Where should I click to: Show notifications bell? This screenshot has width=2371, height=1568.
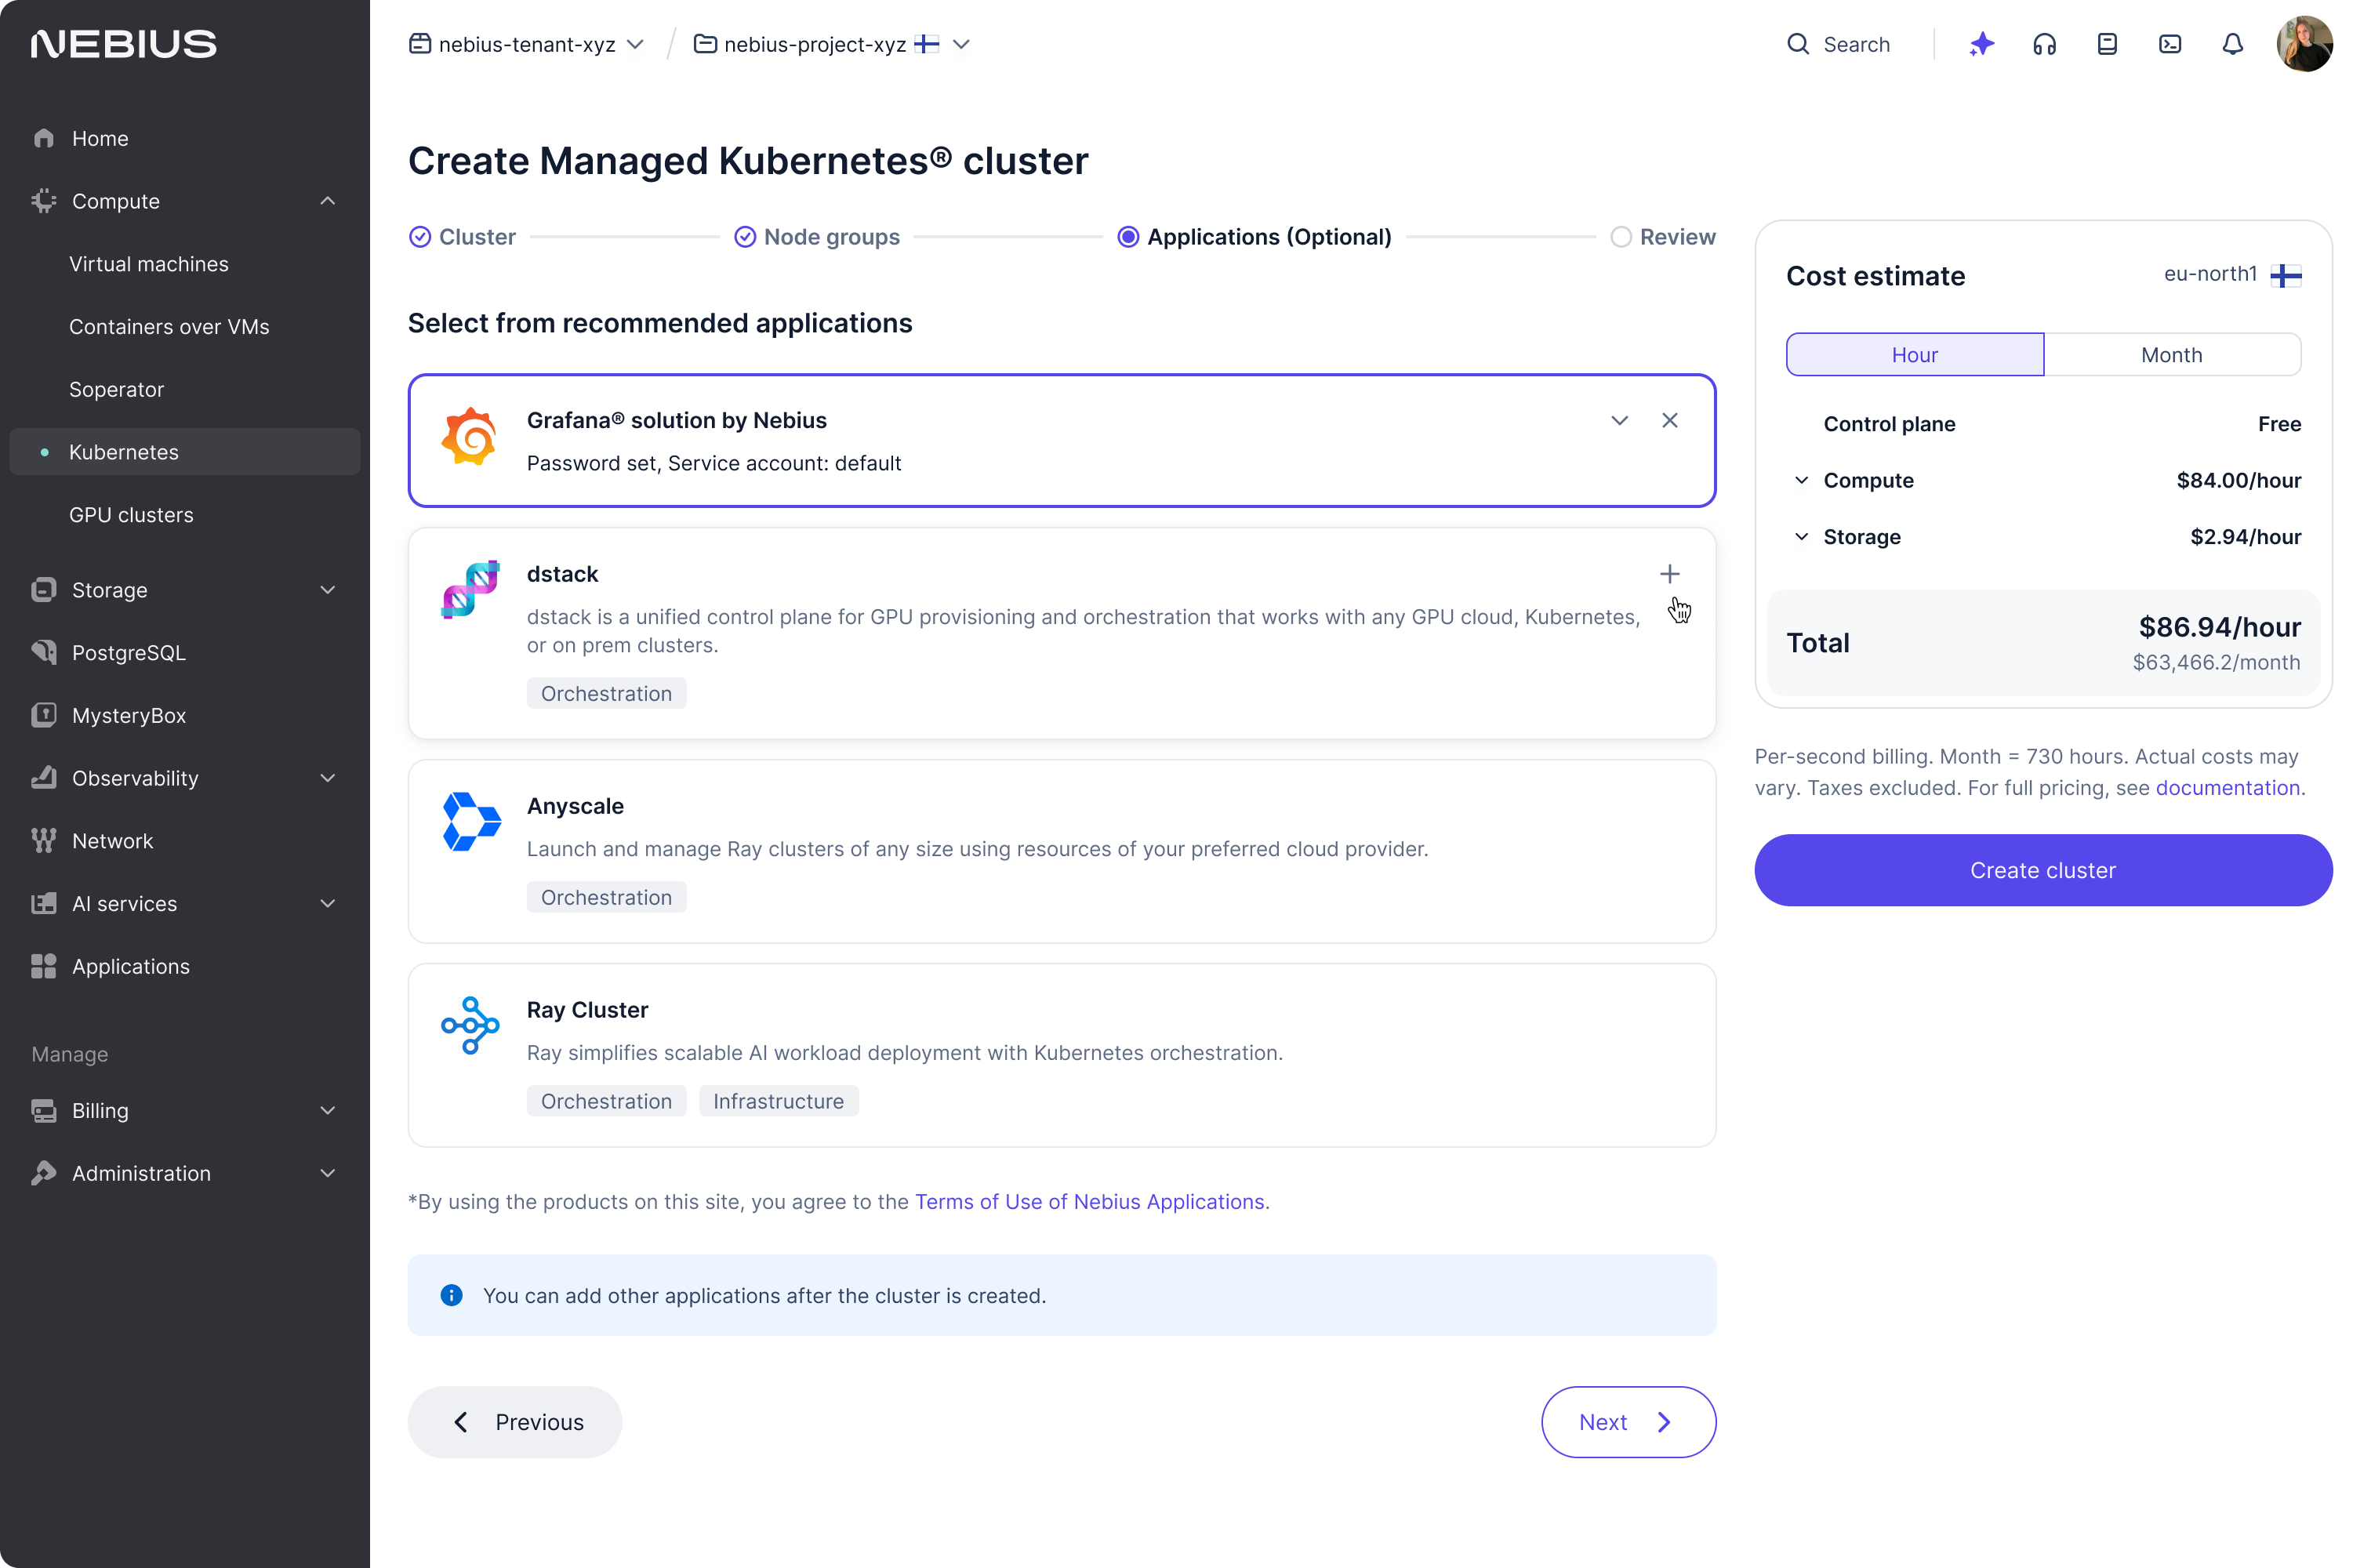point(2233,44)
